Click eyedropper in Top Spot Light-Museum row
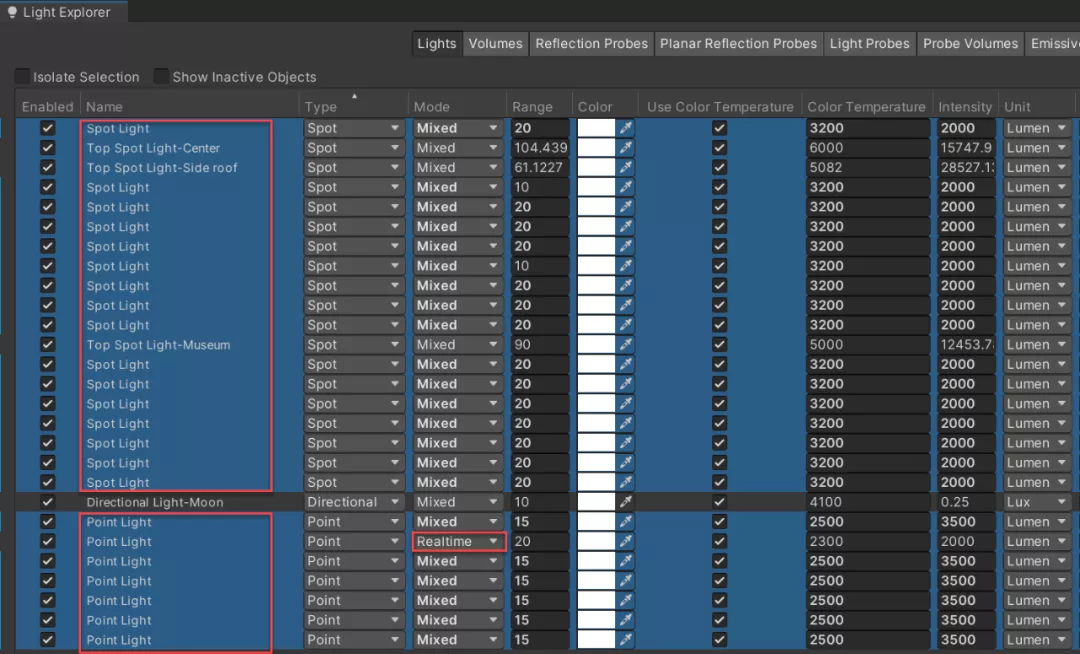 (625, 344)
